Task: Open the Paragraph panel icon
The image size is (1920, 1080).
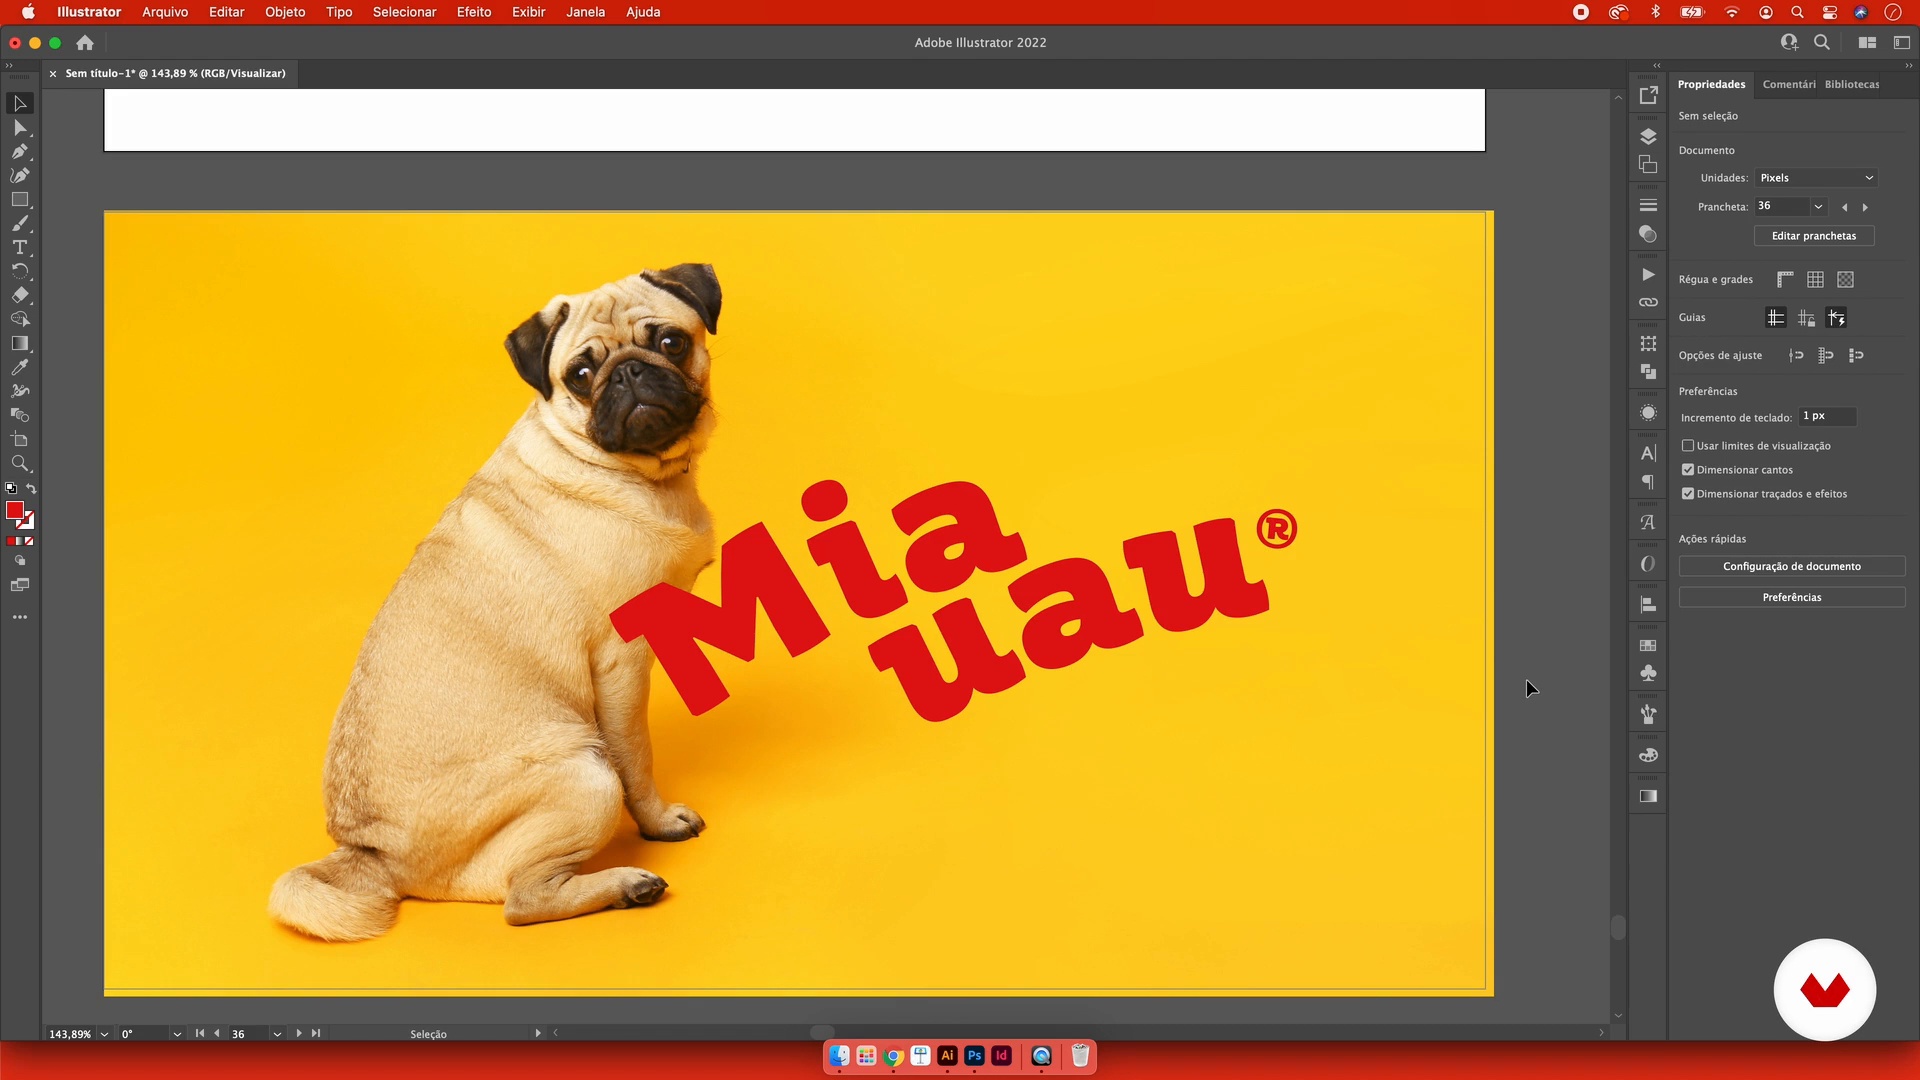Action: pos(1649,483)
